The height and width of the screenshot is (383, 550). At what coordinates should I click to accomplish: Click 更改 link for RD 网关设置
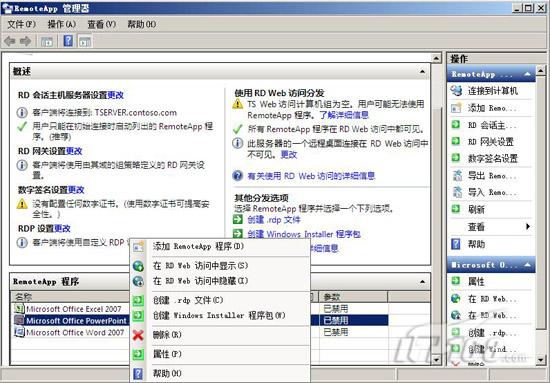click(x=74, y=151)
